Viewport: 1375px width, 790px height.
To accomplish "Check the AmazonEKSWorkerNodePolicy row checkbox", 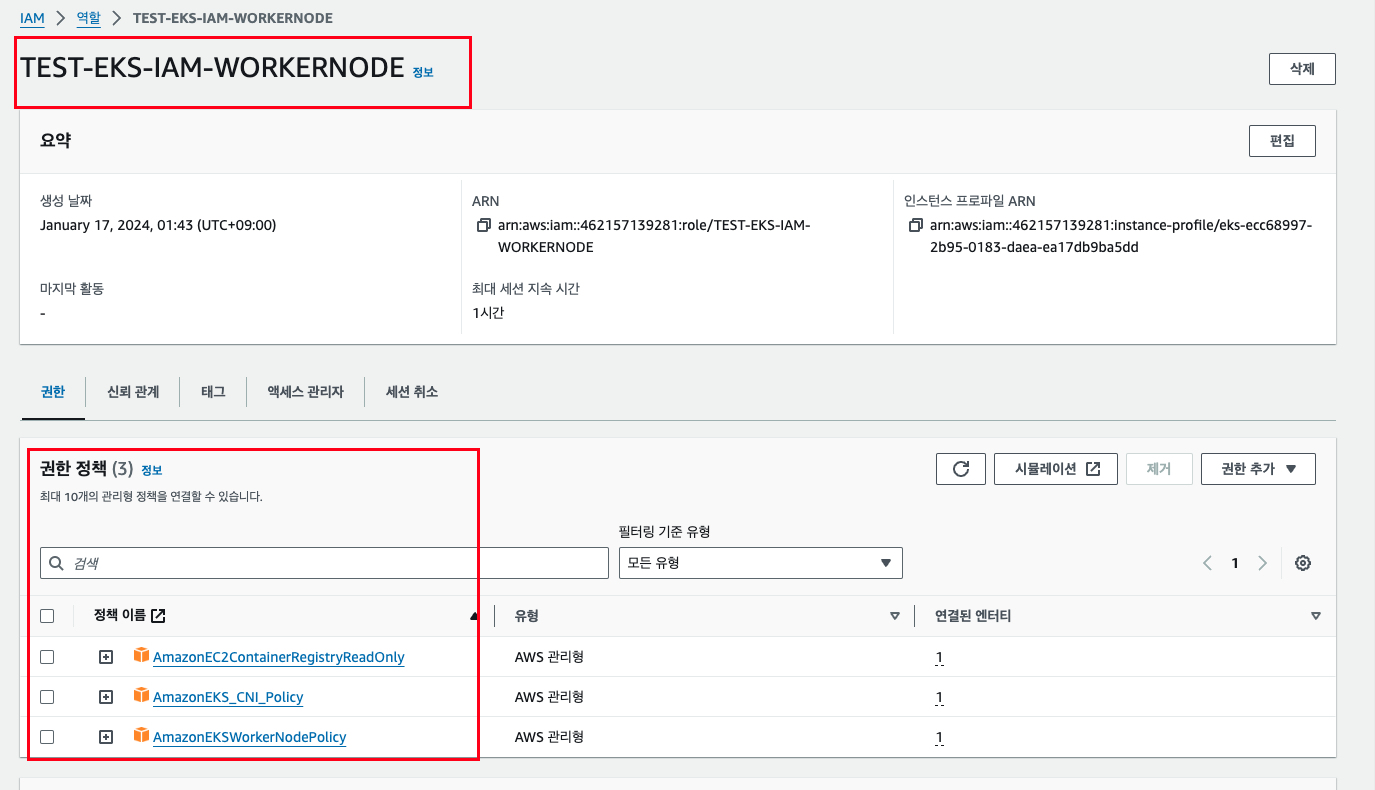I will [47, 737].
